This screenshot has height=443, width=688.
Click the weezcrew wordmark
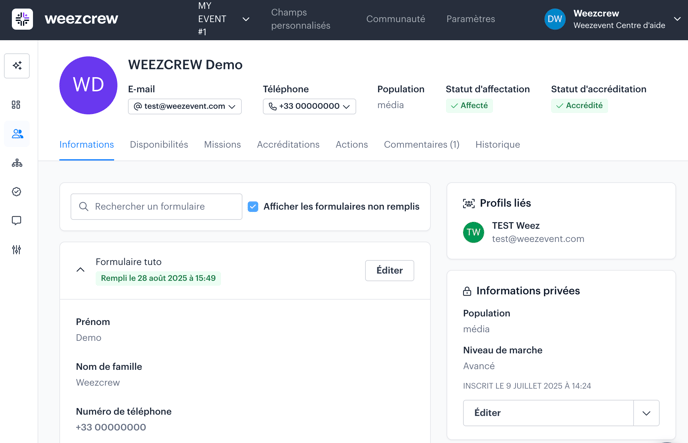click(81, 19)
